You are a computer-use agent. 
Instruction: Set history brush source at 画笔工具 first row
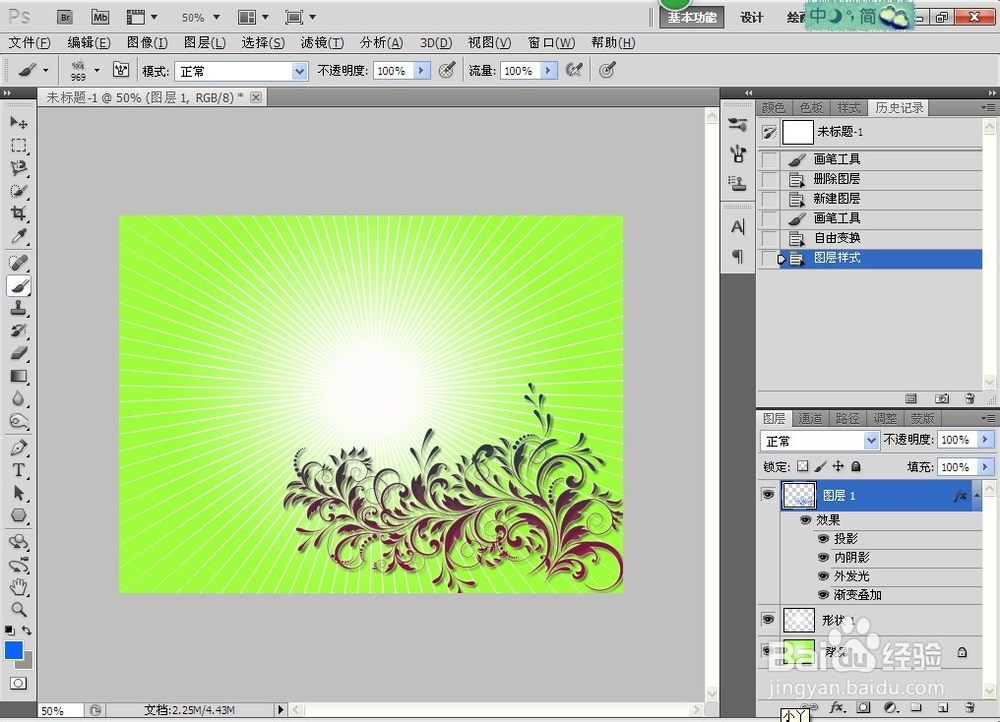pyautogui.click(x=770, y=159)
